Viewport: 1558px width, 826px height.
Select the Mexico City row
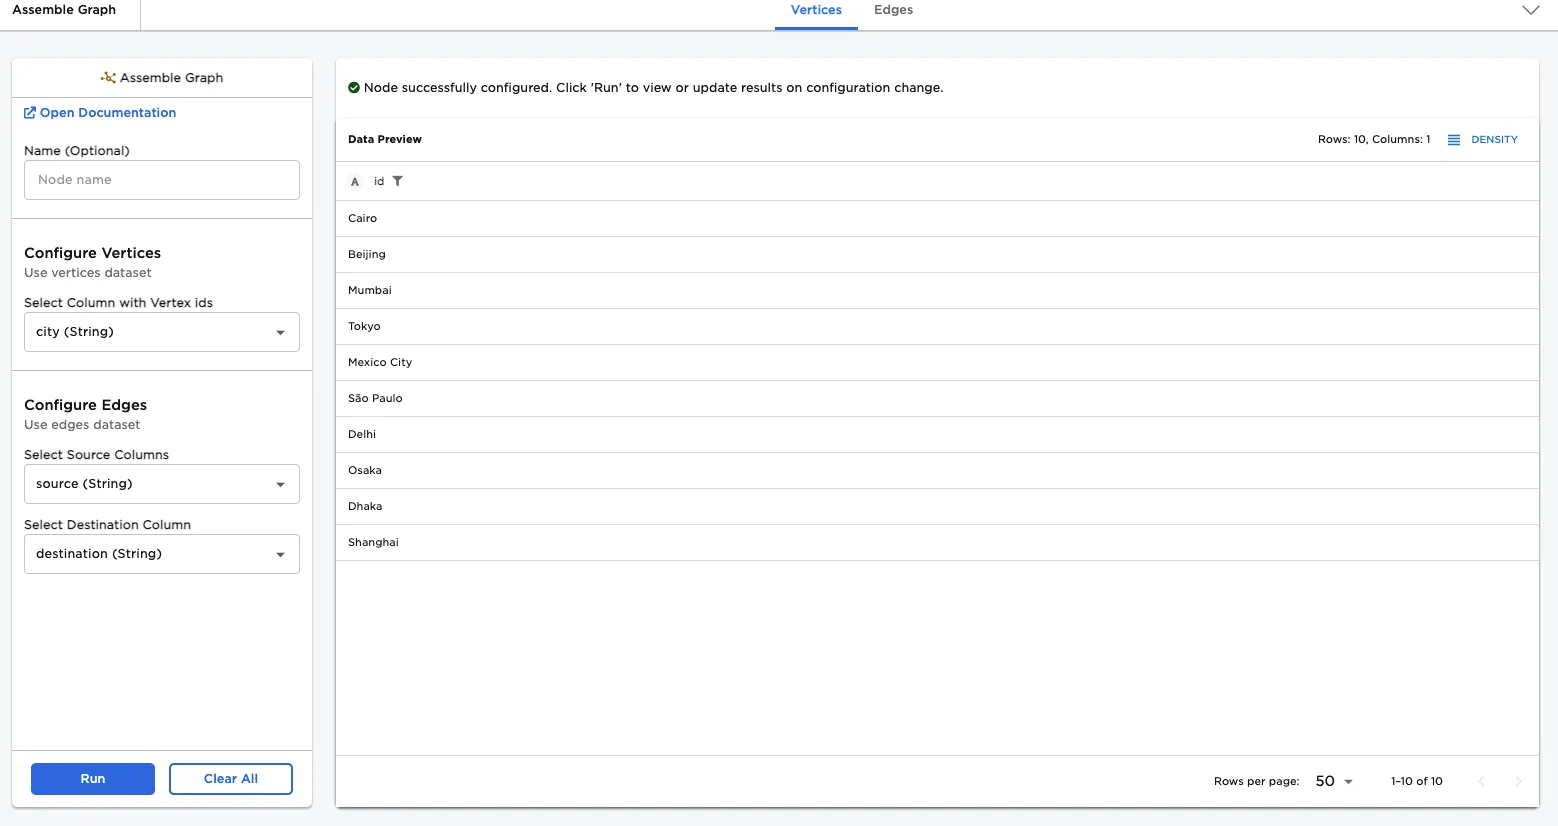coord(380,362)
